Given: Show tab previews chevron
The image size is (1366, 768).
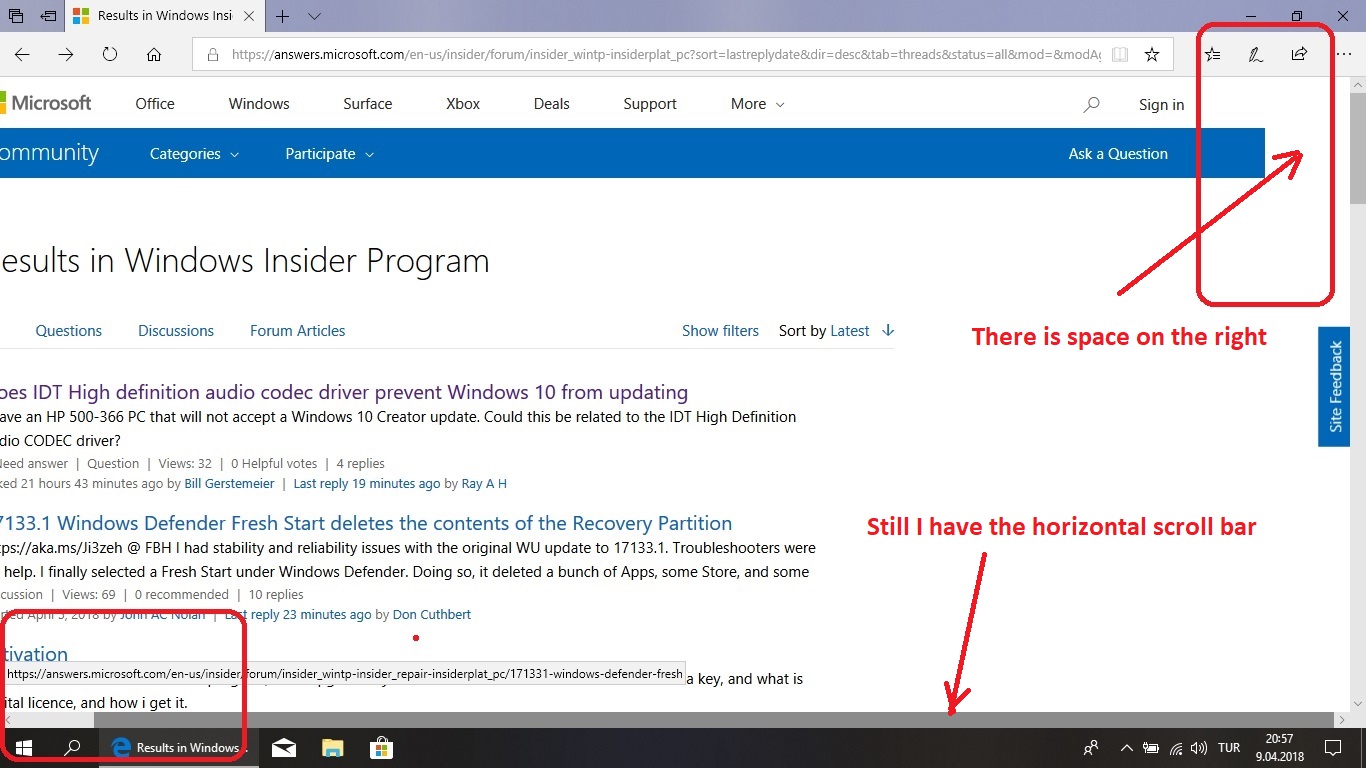Looking at the screenshot, I should coord(315,16).
